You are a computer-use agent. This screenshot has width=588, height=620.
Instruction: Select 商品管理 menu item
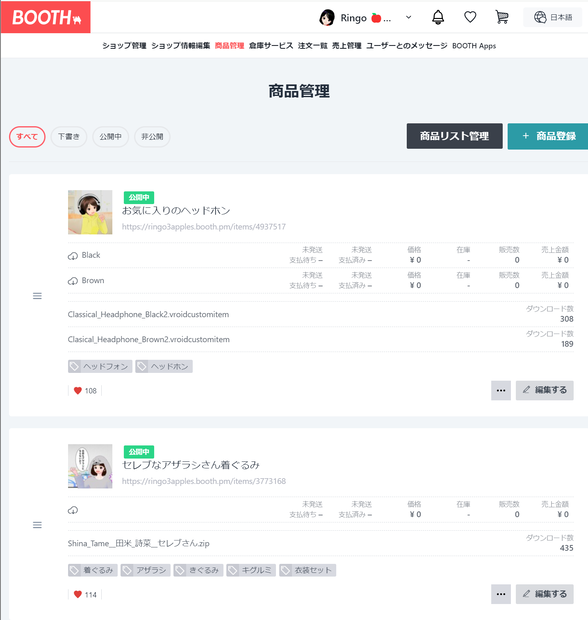coord(229,46)
